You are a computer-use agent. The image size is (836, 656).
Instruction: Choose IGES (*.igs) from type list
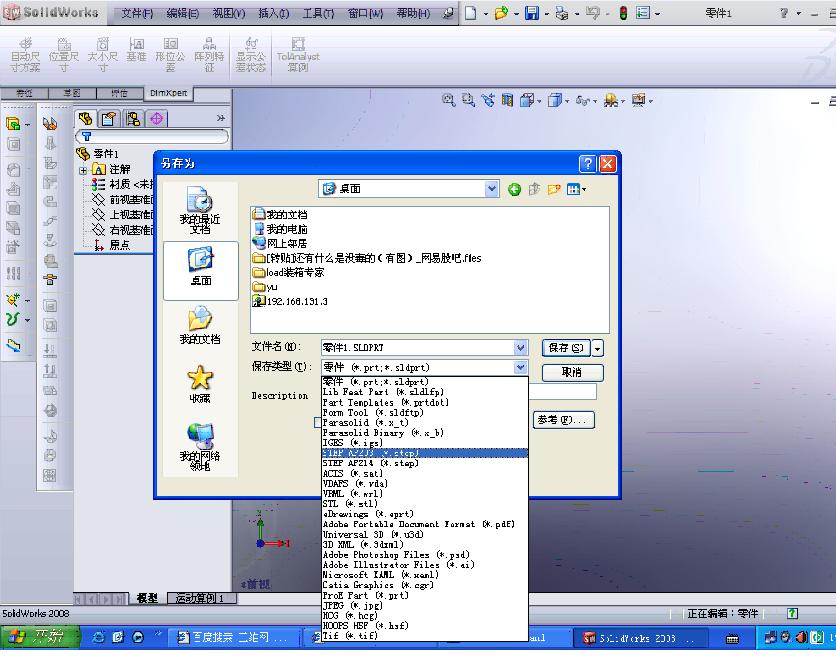[425, 443]
